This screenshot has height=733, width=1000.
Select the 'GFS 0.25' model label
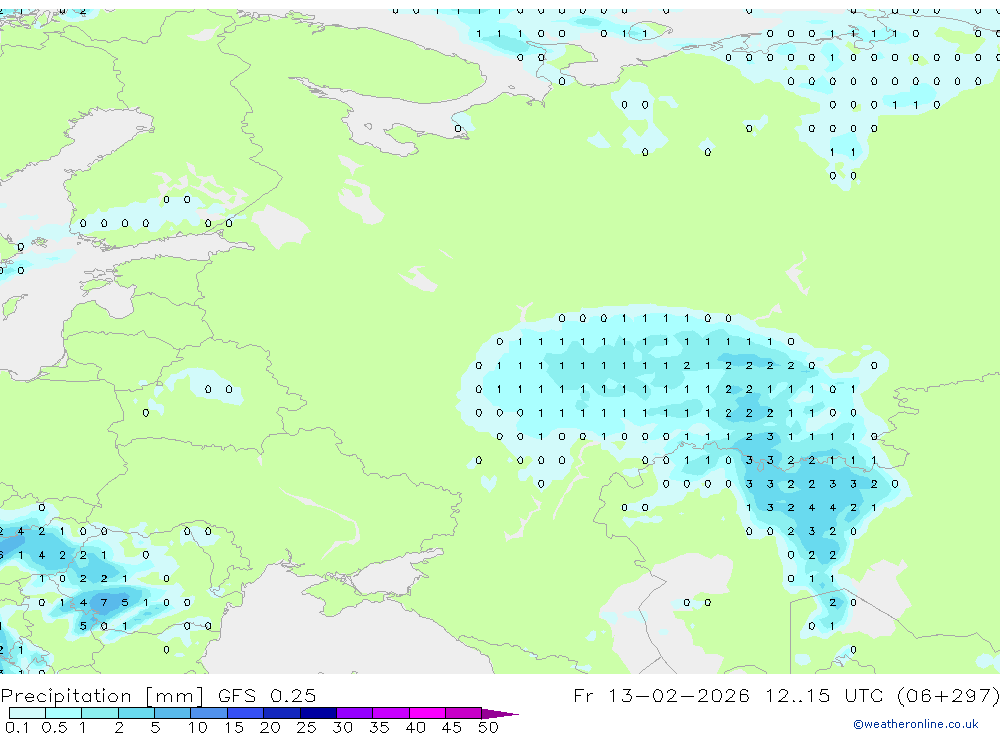pyautogui.click(x=267, y=695)
